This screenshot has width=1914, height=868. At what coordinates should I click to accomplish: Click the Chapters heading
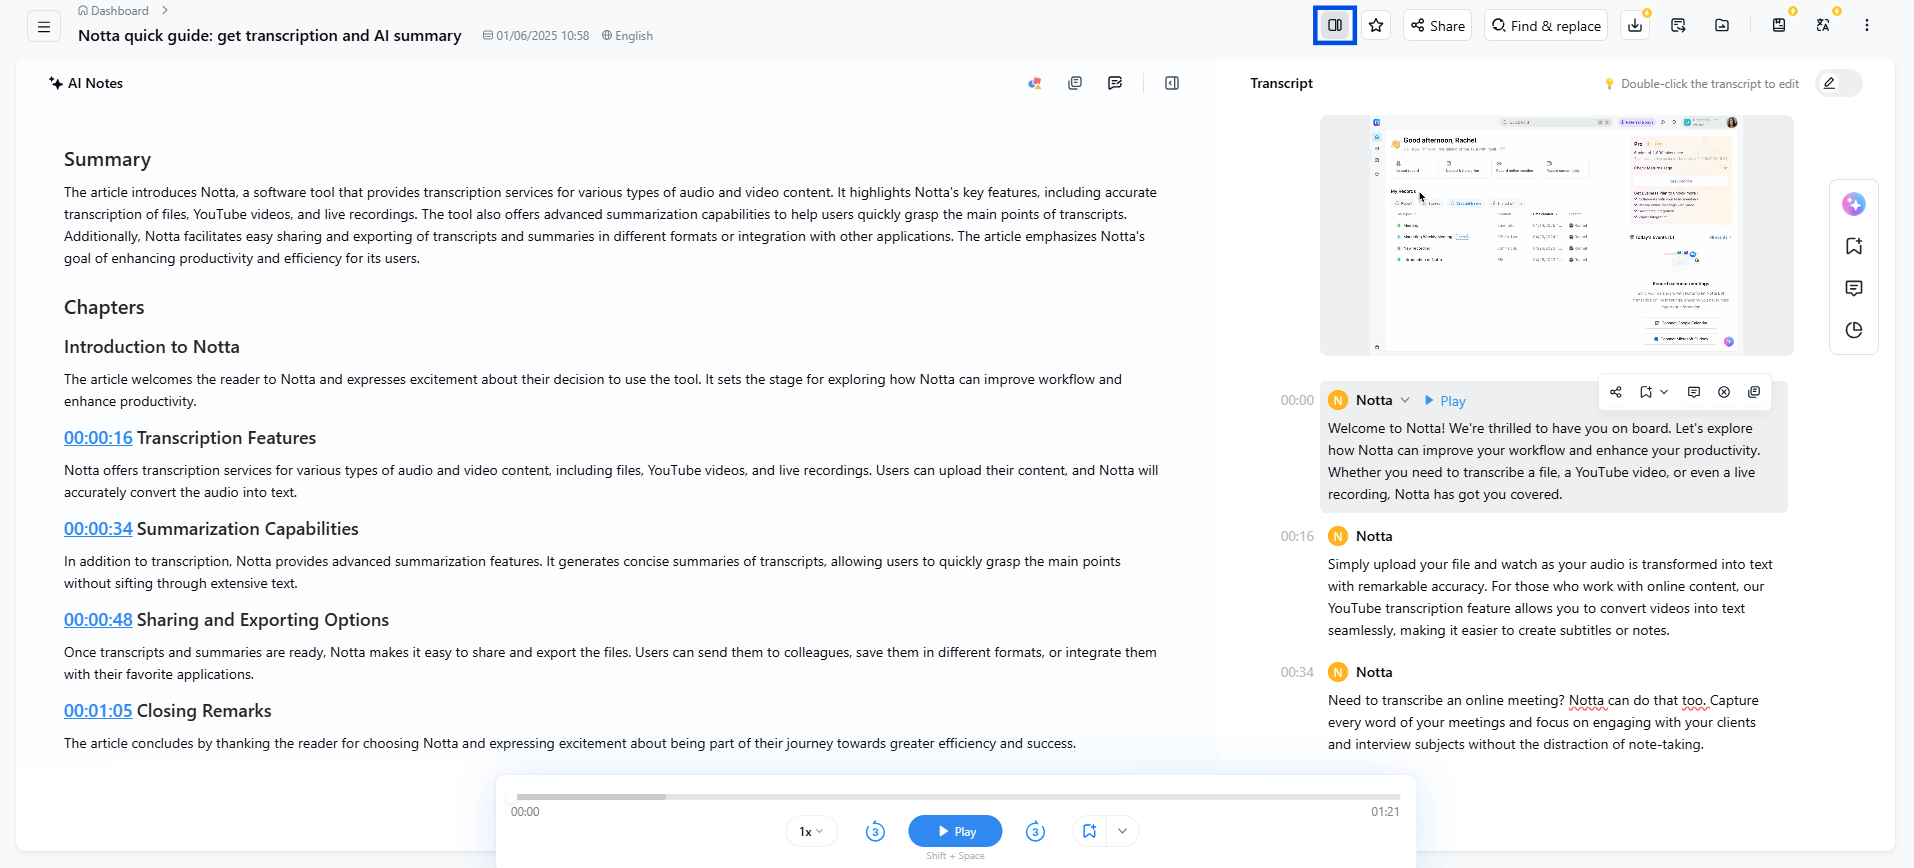point(104,308)
